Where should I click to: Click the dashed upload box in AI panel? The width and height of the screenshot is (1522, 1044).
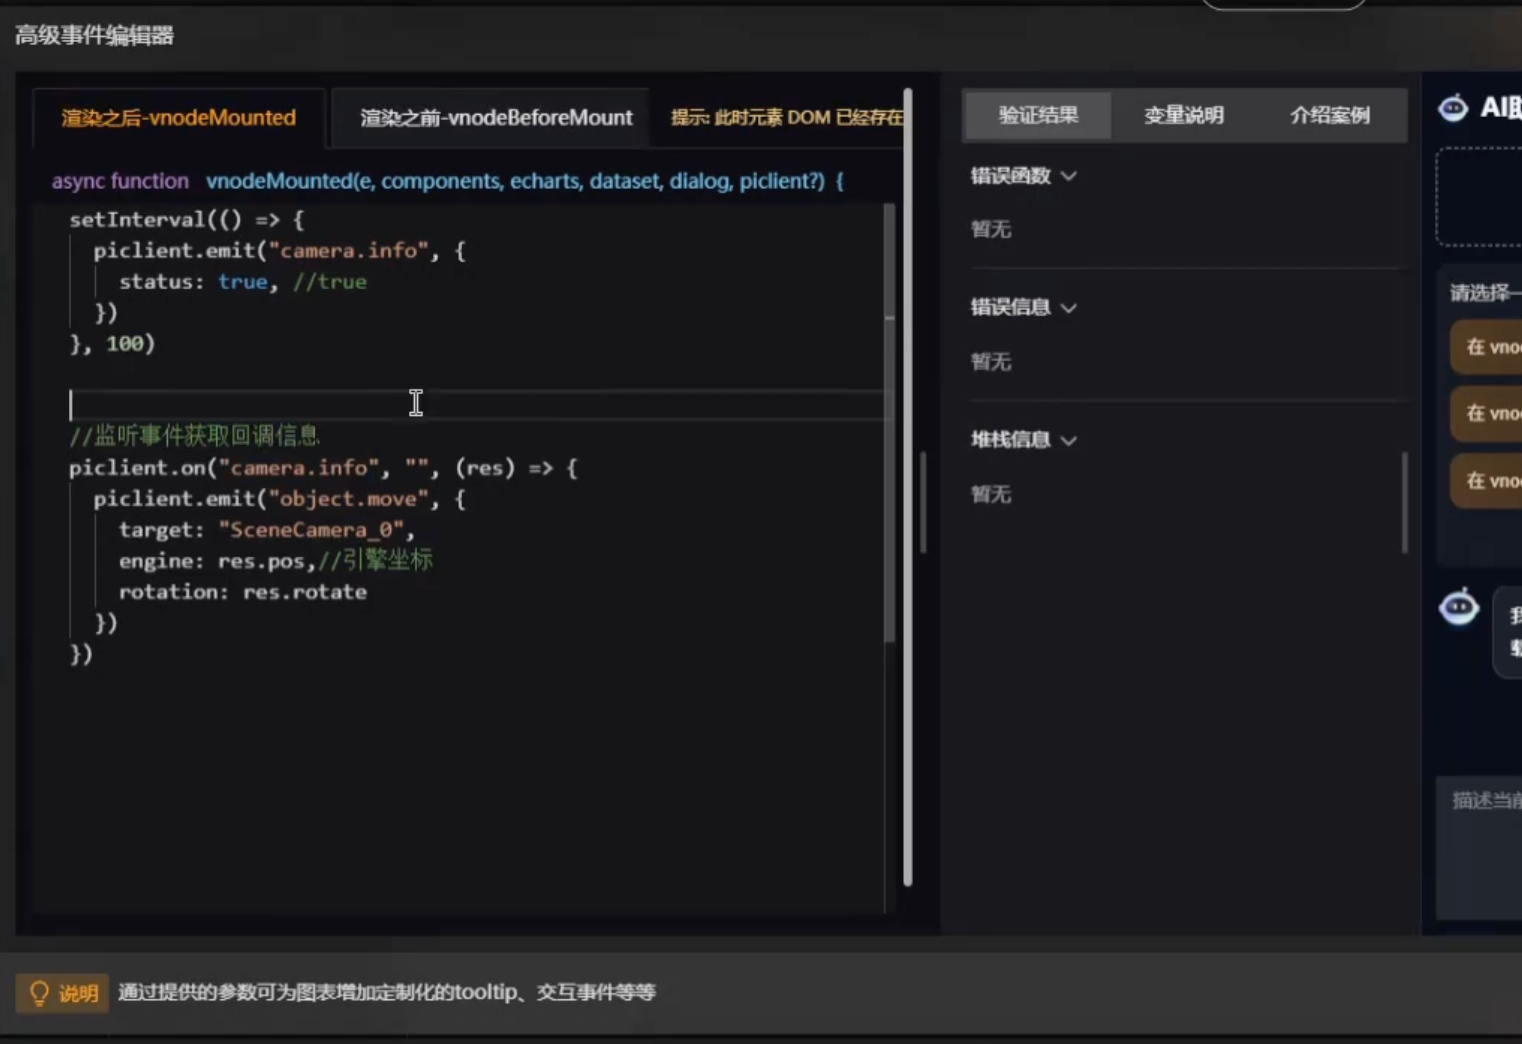click(x=1479, y=197)
